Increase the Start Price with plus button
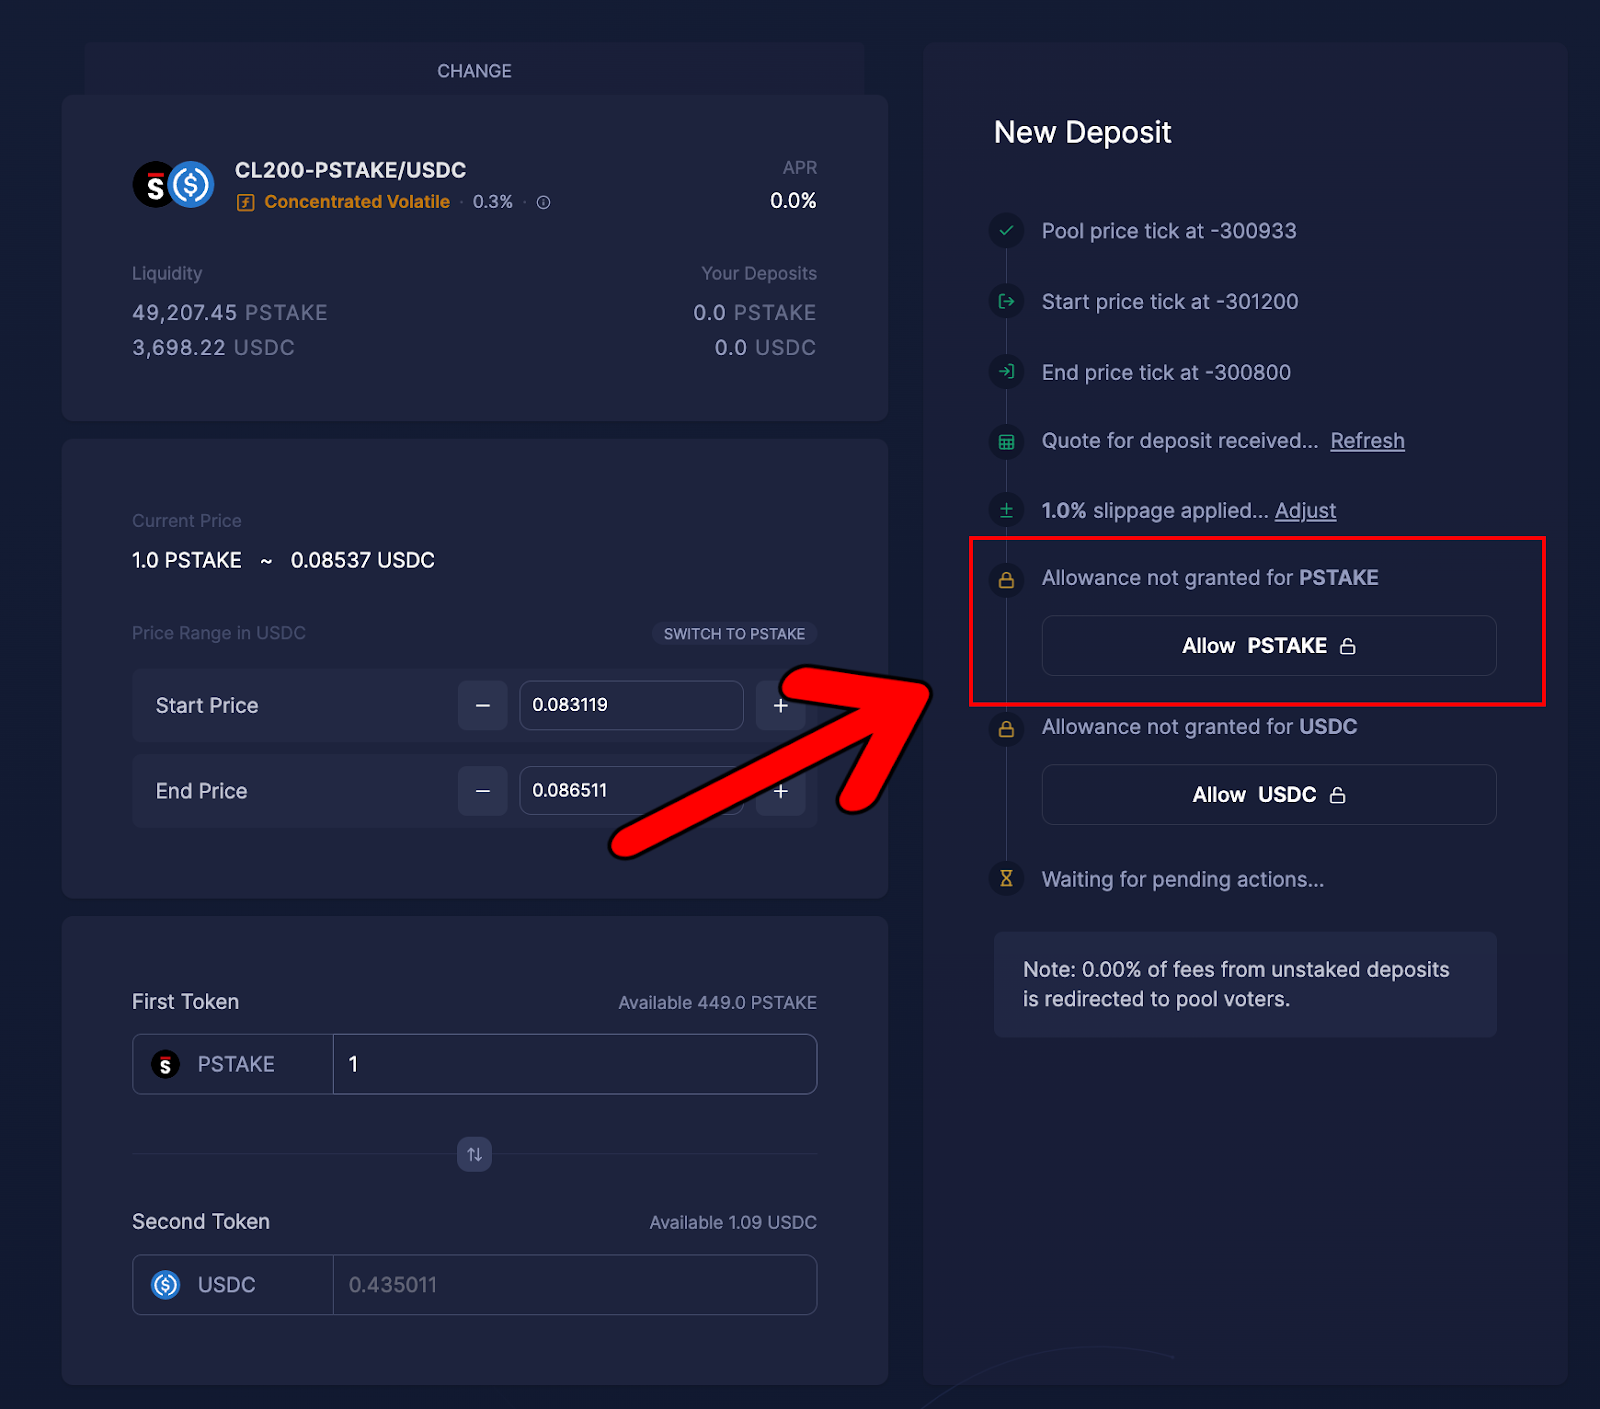This screenshot has width=1600, height=1409. (781, 706)
